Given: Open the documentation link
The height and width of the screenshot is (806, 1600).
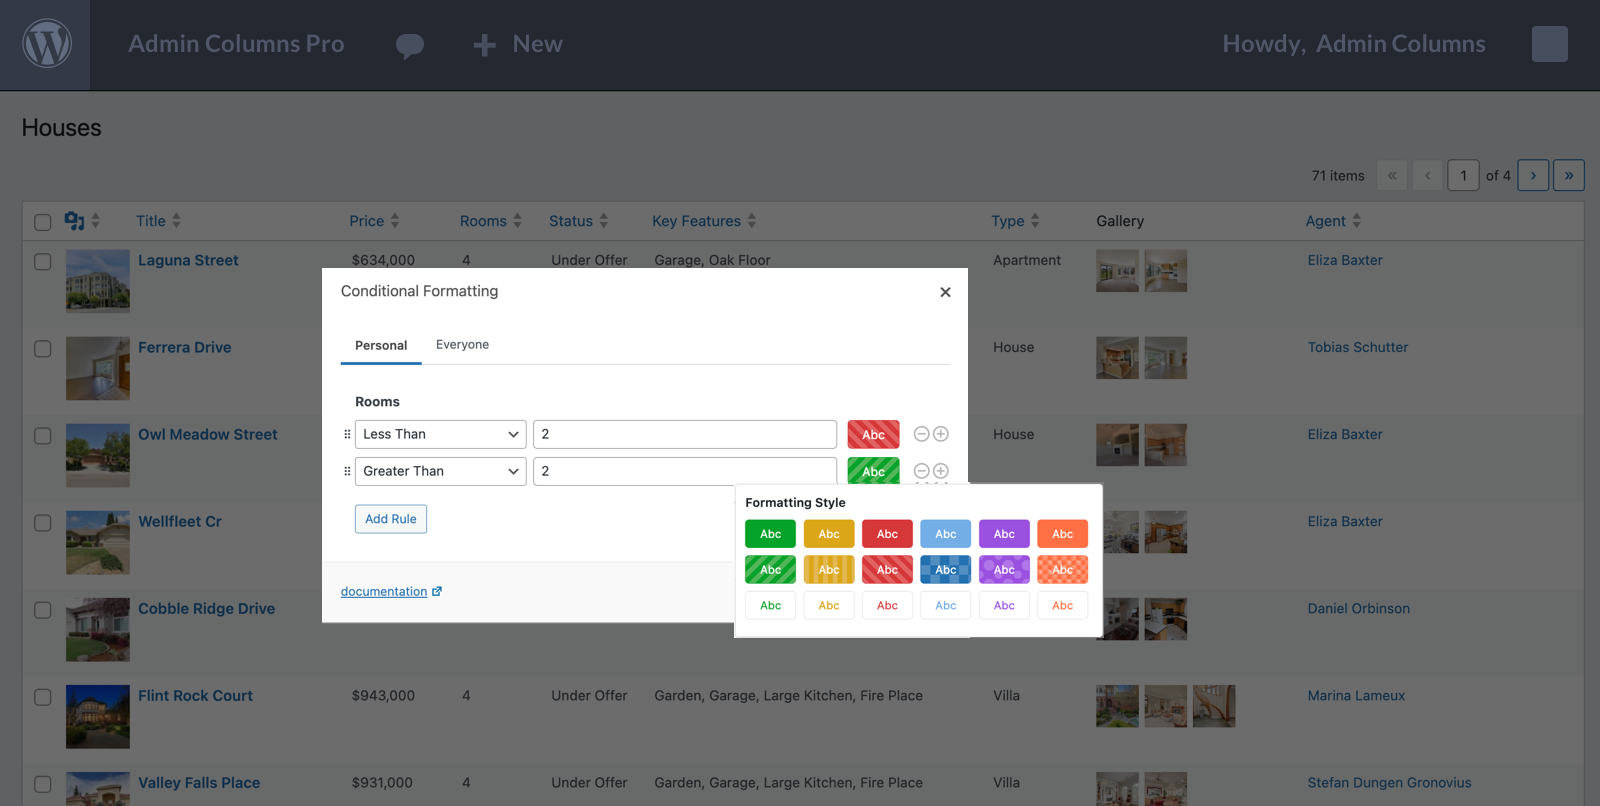Looking at the screenshot, I should pyautogui.click(x=384, y=592).
